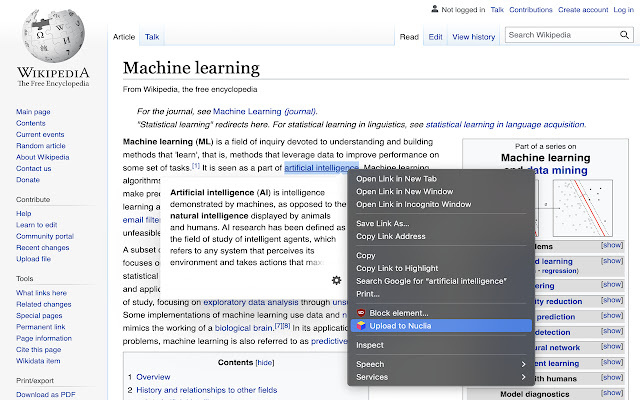Image resolution: width=640 pixels, height=400 pixels.
Task: Open Community portal
Action: click(x=45, y=236)
